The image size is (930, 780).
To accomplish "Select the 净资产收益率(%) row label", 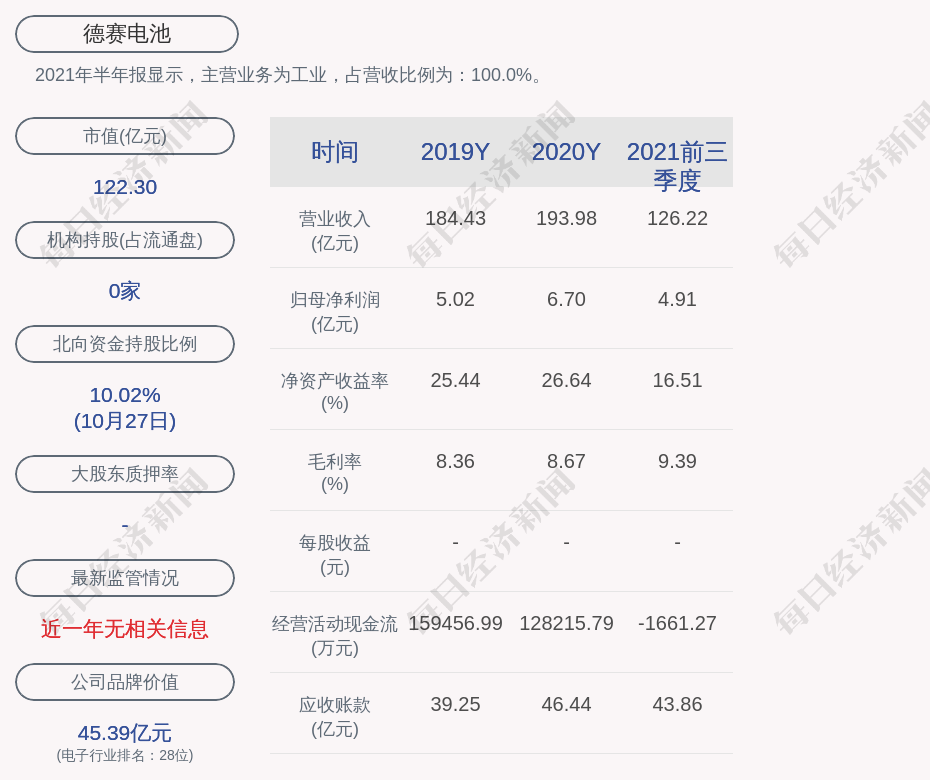I will [334, 392].
